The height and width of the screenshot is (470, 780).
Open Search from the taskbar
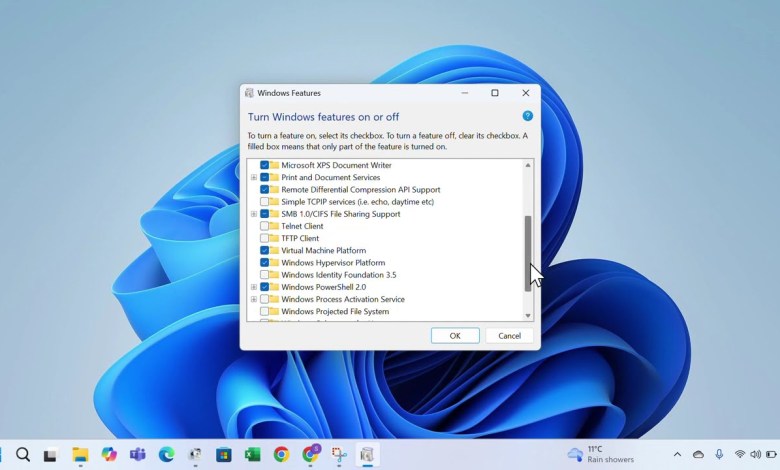pos(22,454)
